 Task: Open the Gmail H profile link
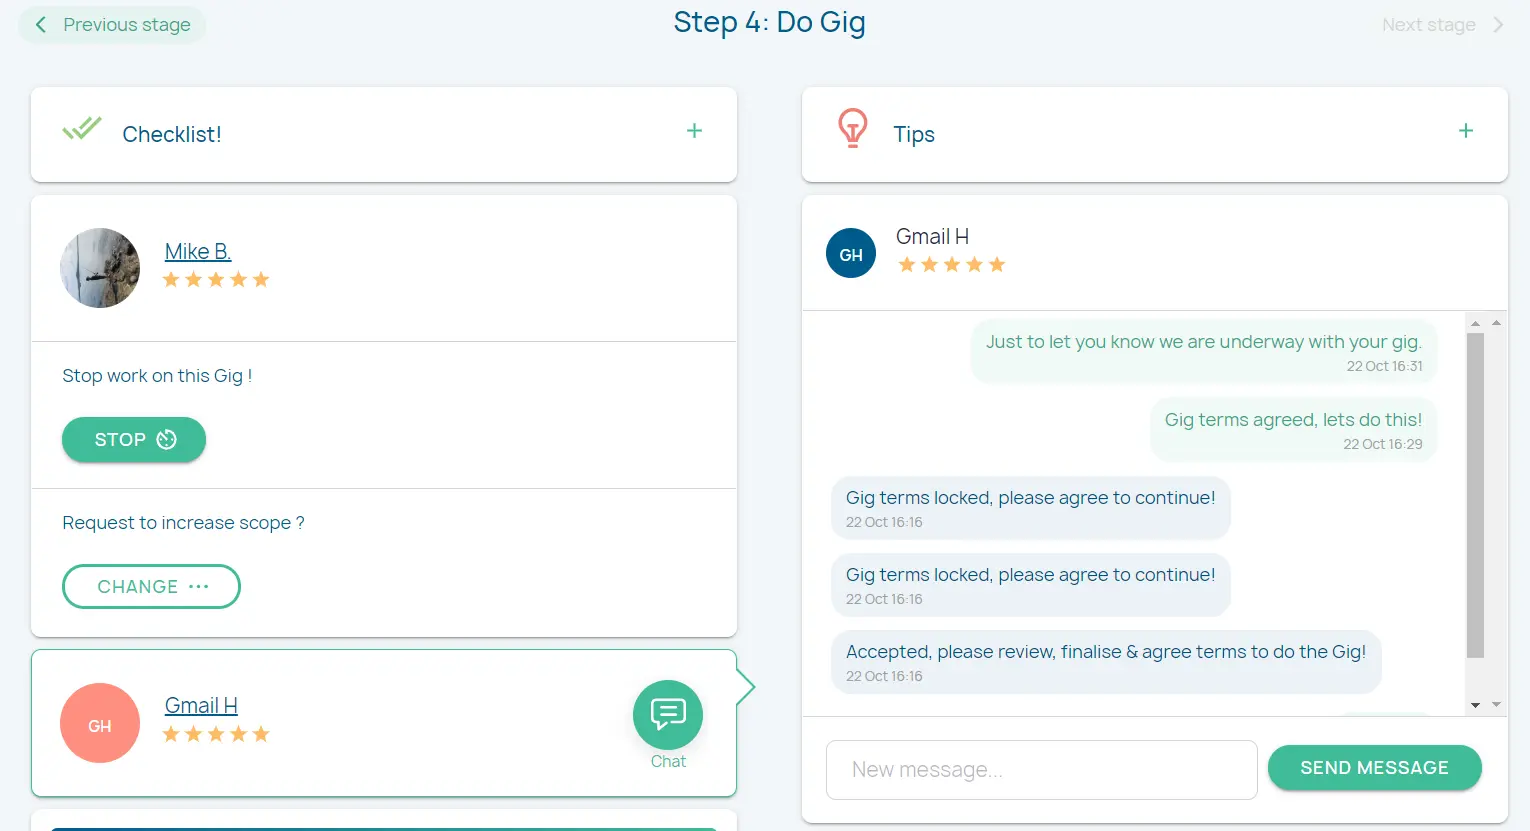[201, 705]
